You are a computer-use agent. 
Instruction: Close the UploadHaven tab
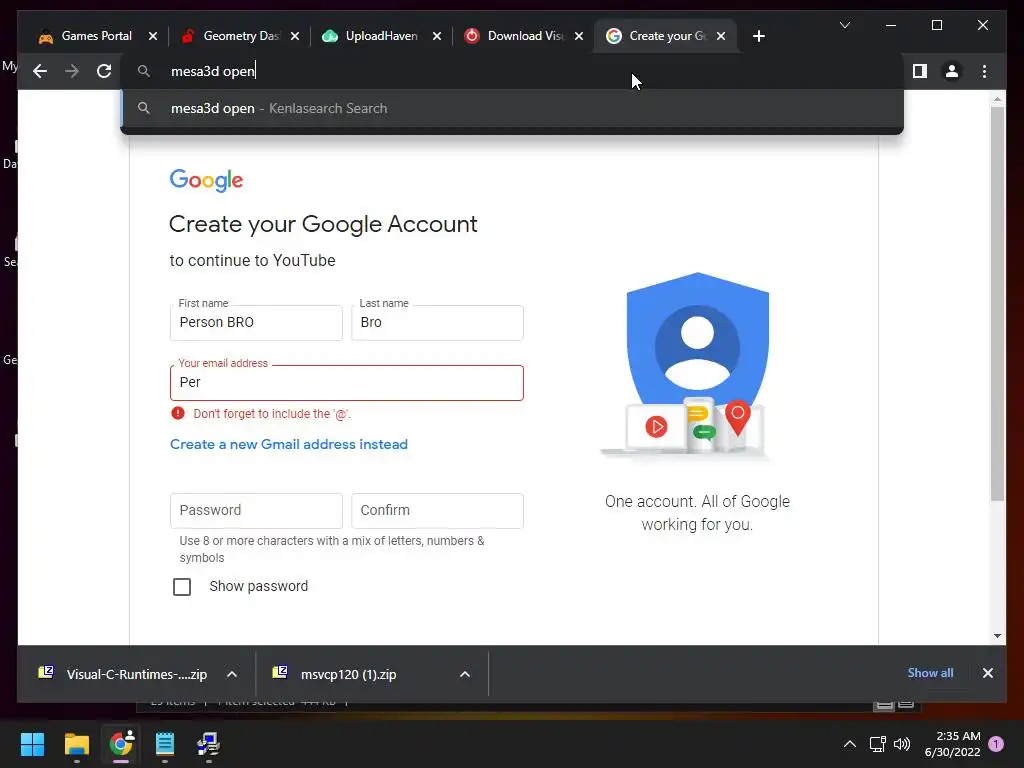click(437, 36)
